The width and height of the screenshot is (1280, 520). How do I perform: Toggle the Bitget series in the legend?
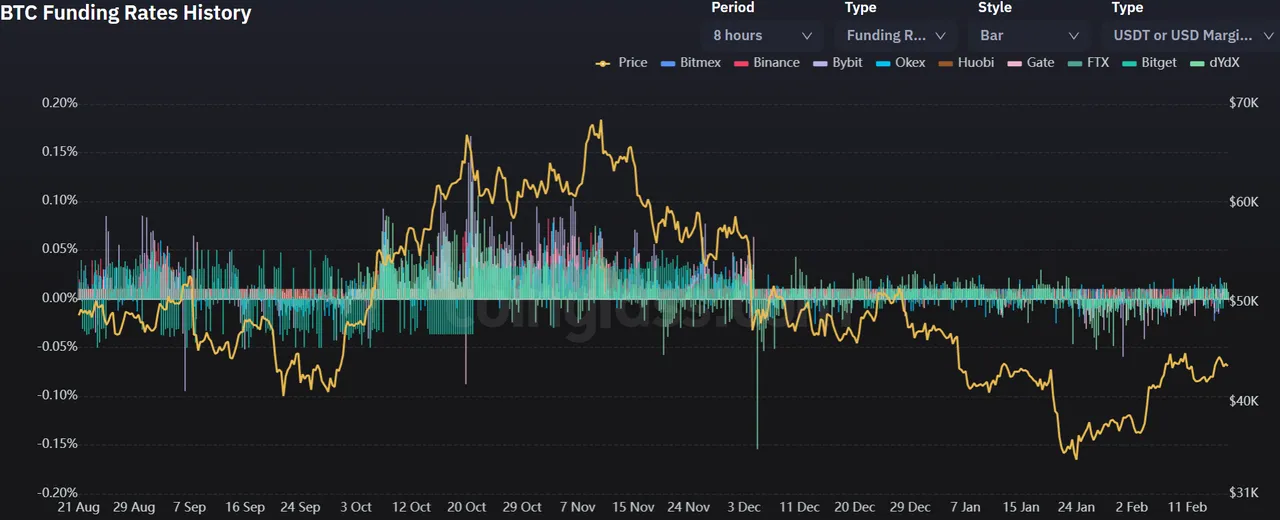coord(1149,62)
